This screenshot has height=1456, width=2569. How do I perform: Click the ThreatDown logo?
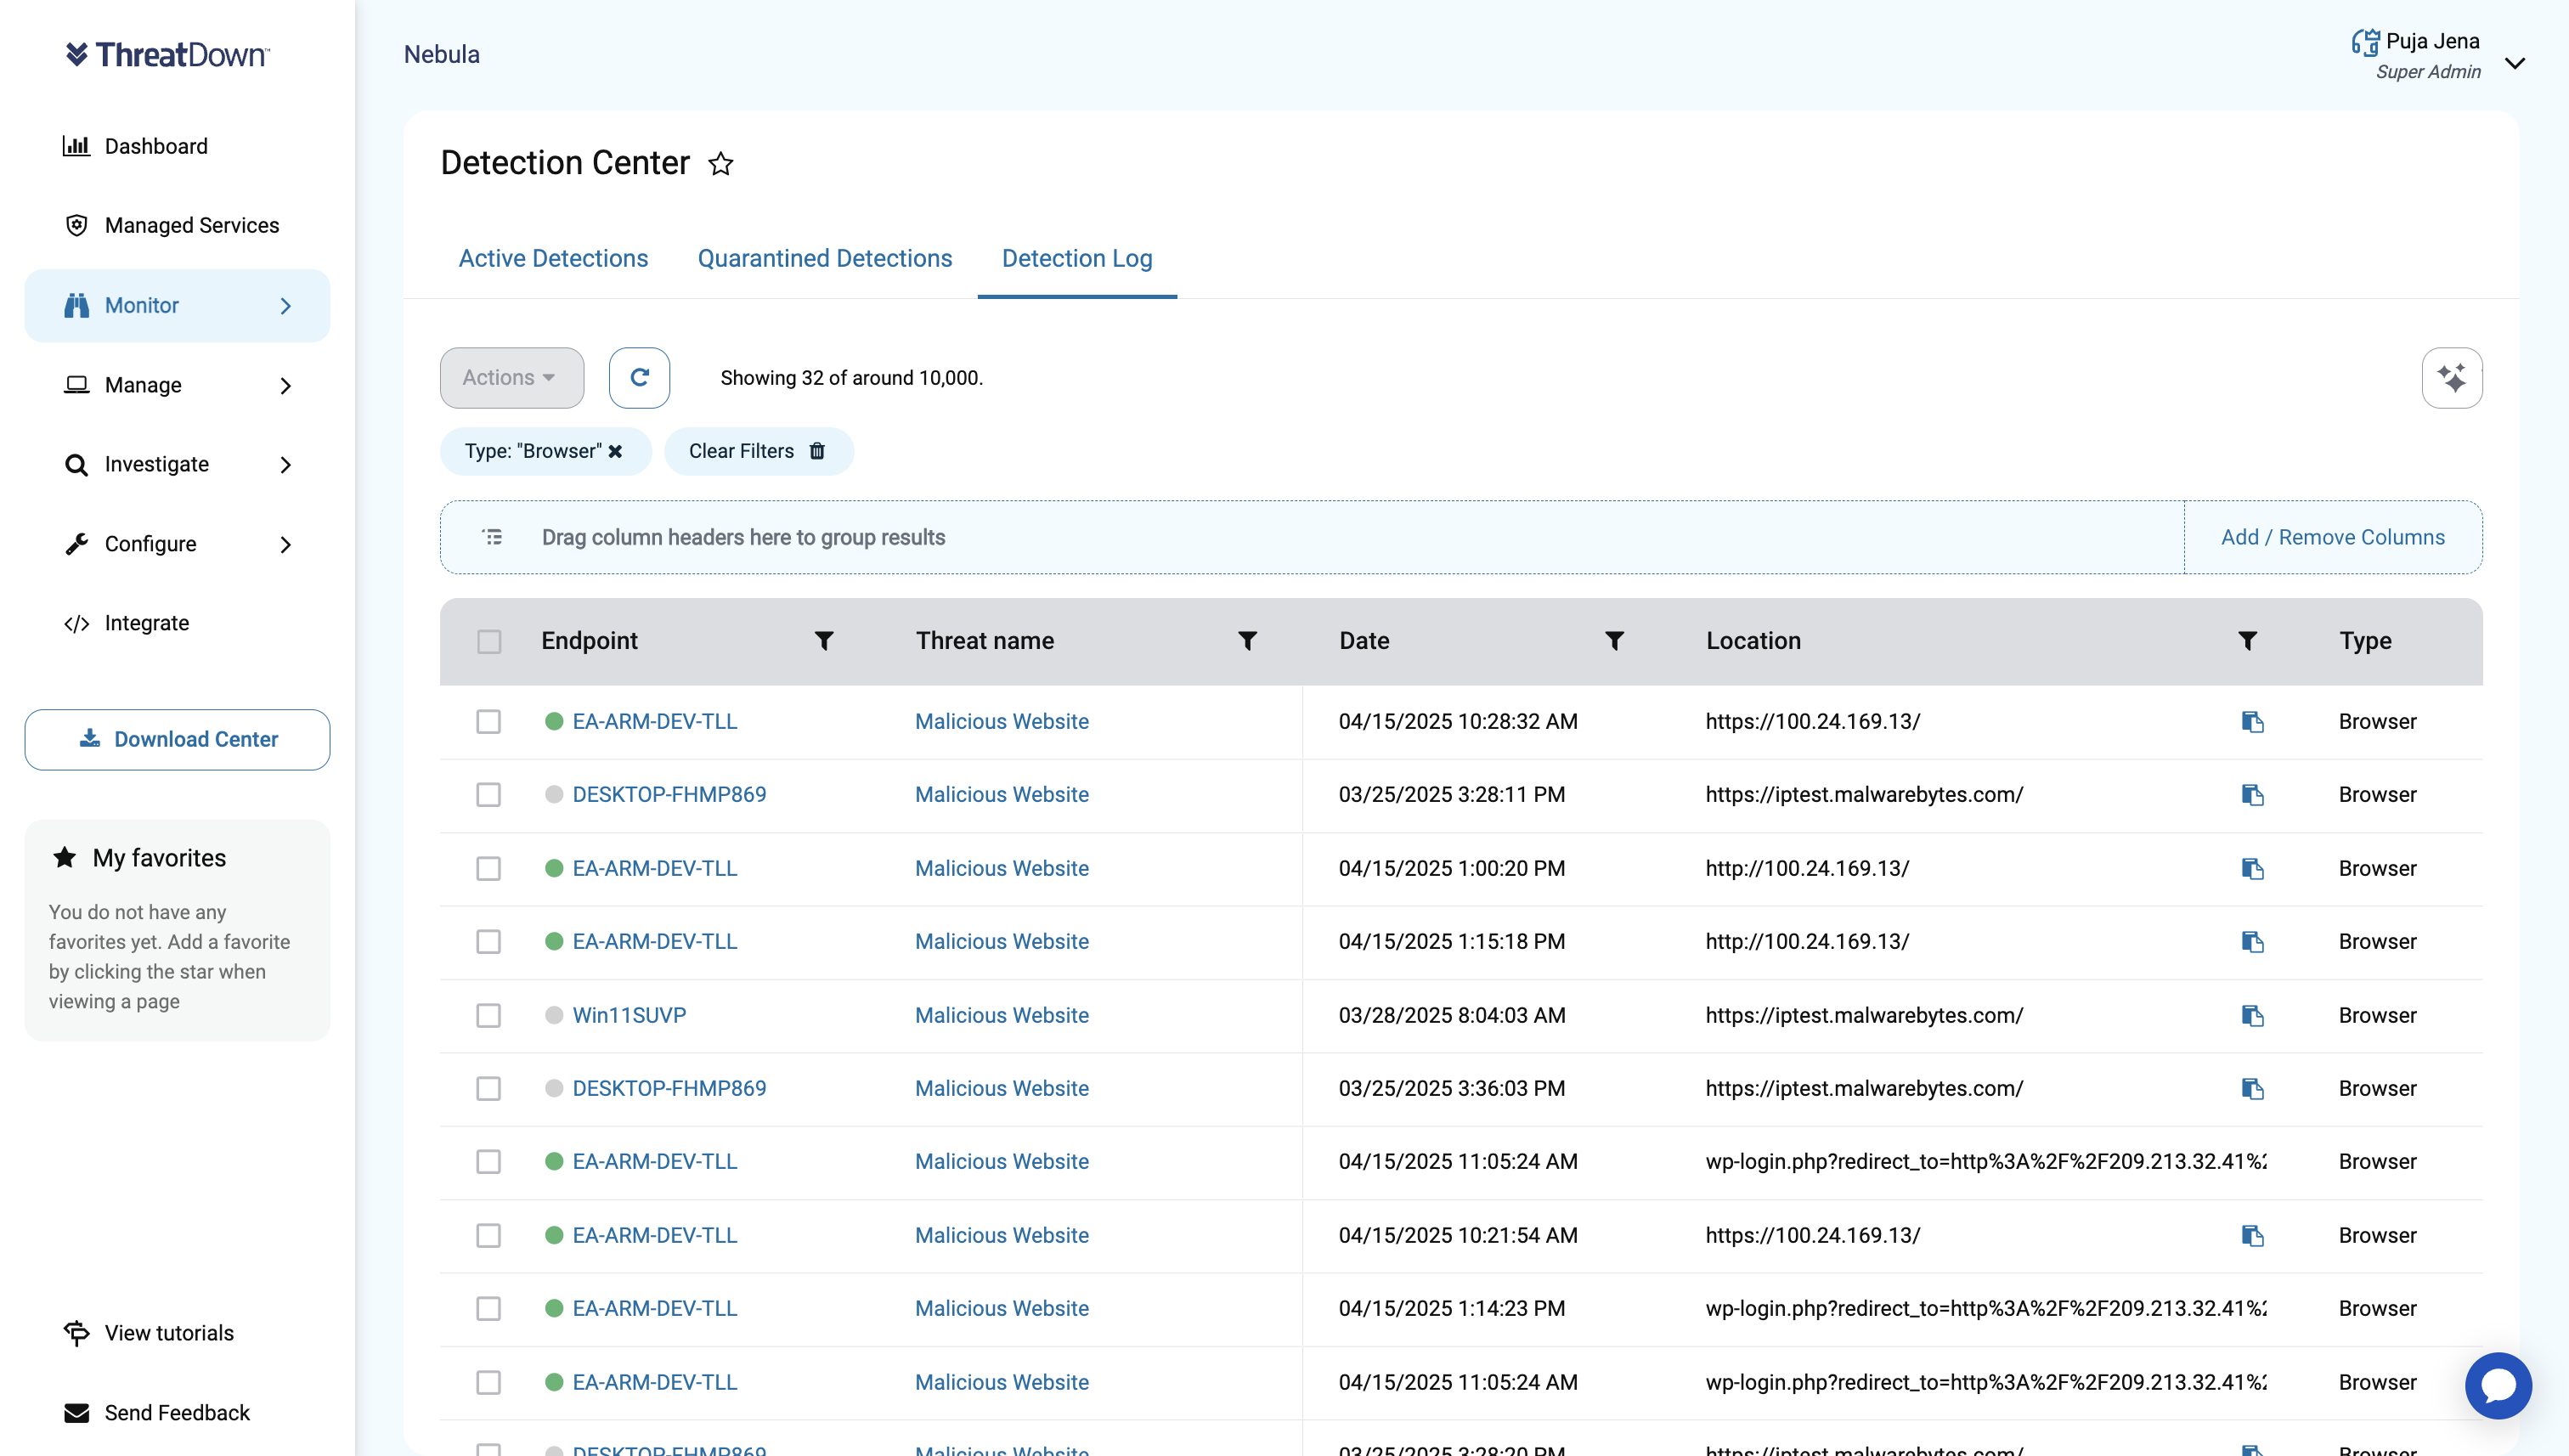point(167,54)
